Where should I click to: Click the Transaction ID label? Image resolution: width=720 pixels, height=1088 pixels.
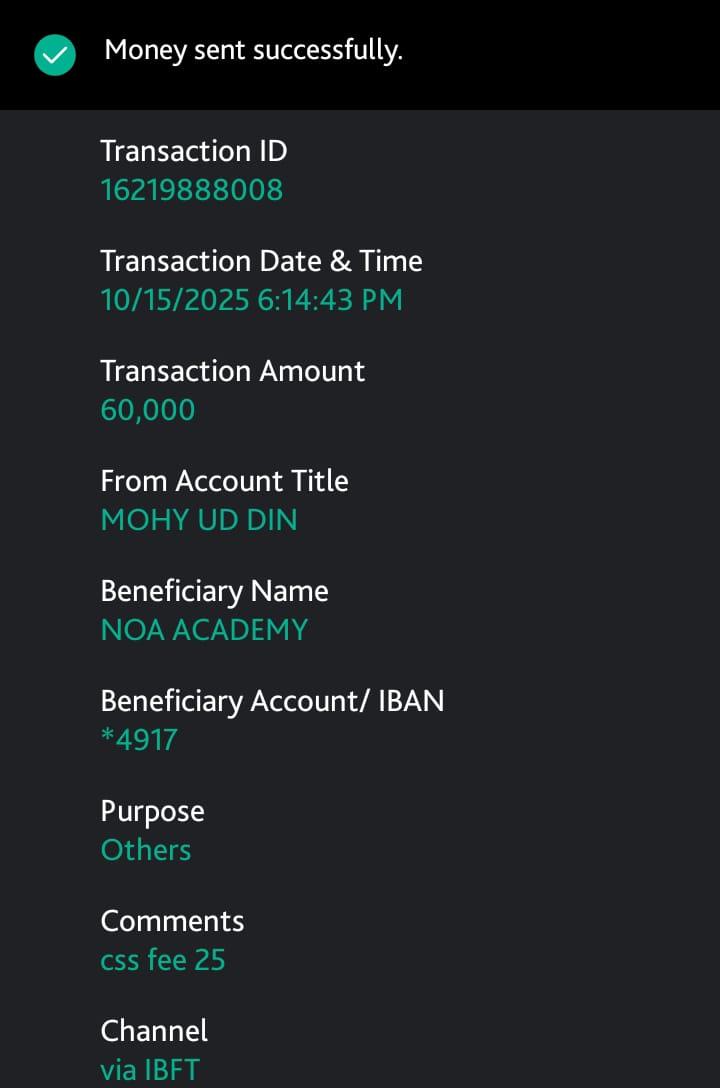coord(194,151)
